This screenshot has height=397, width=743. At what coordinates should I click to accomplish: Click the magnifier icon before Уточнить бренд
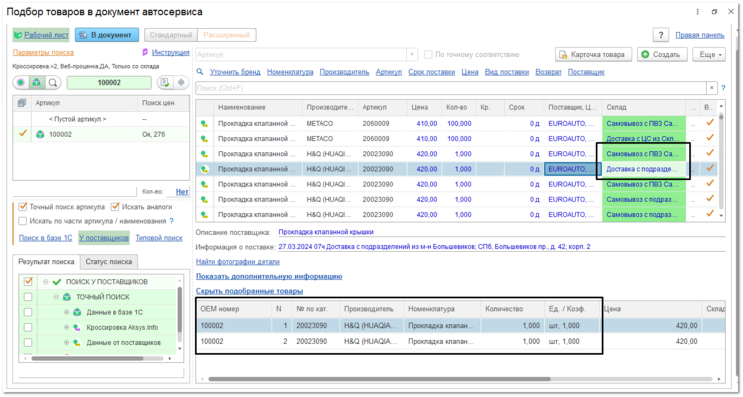[x=200, y=72]
